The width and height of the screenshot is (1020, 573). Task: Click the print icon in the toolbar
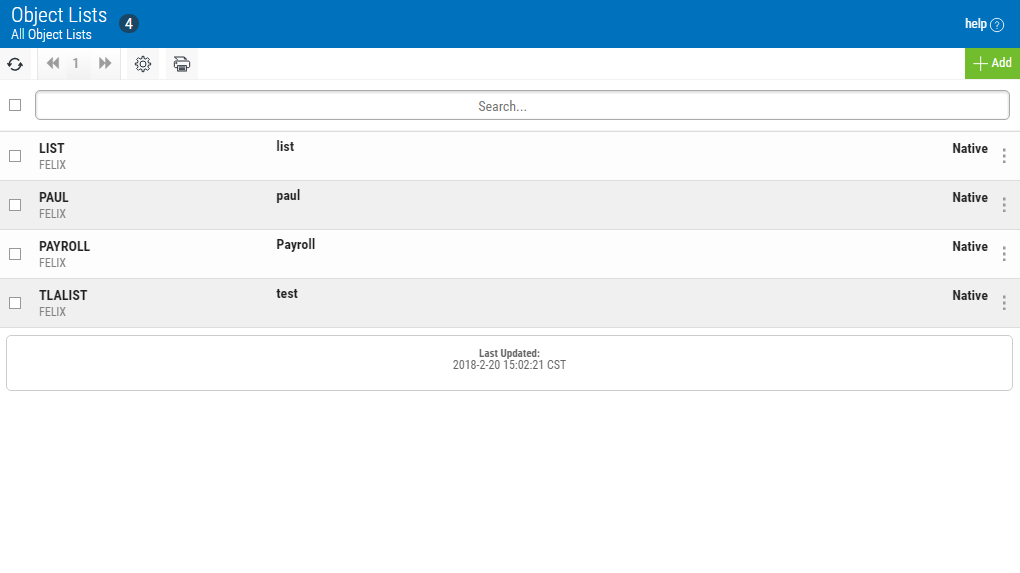click(x=182, y=64)
